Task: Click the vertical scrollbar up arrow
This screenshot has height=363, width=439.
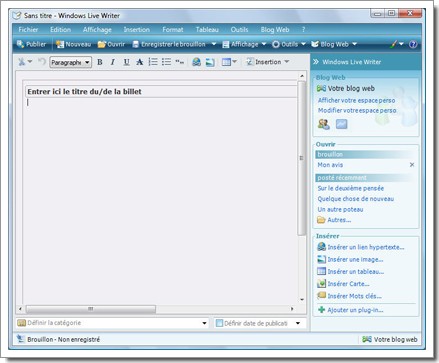Action: (x=302, y=76)
